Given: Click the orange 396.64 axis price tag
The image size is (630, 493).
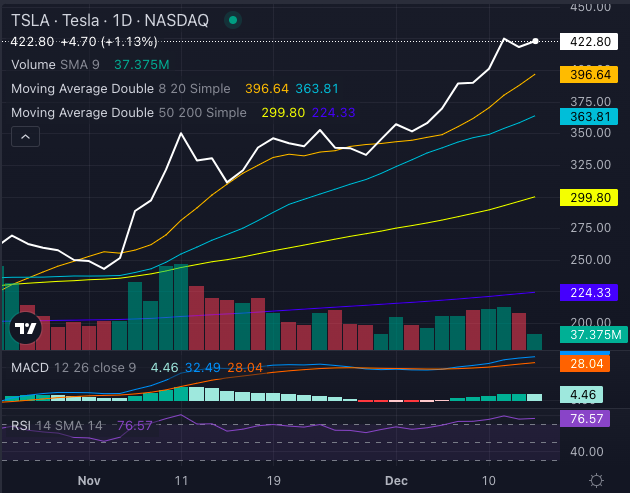Looking at the screenshot, I should coord(590,74).
